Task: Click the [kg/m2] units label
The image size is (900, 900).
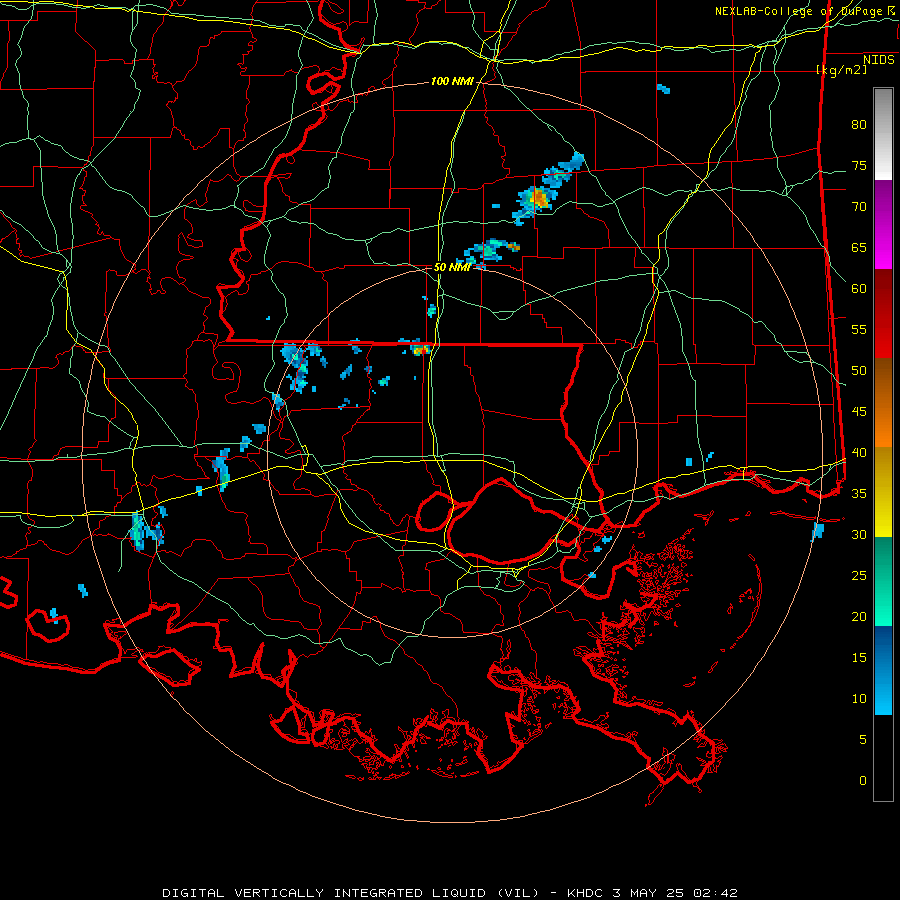Action: (841, 70)
